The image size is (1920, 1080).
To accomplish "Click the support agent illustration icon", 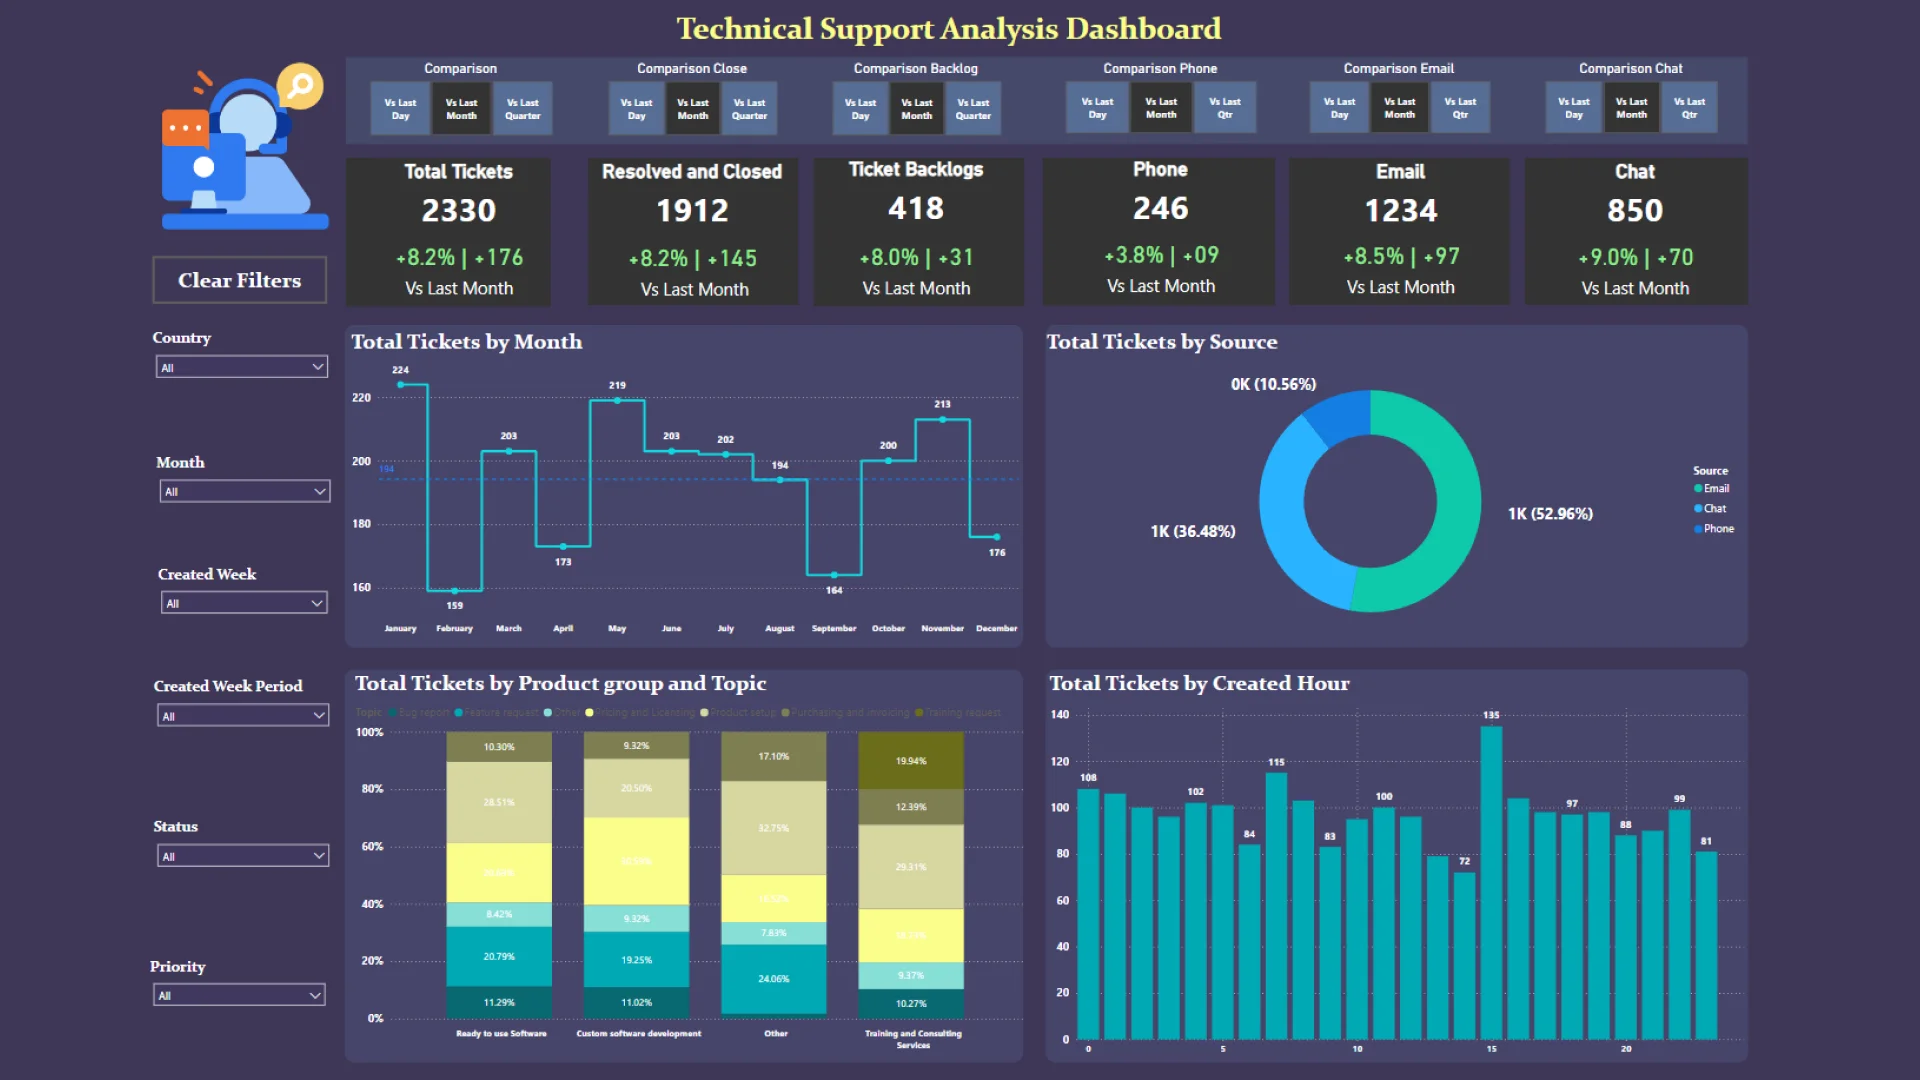I will [244, 147].
